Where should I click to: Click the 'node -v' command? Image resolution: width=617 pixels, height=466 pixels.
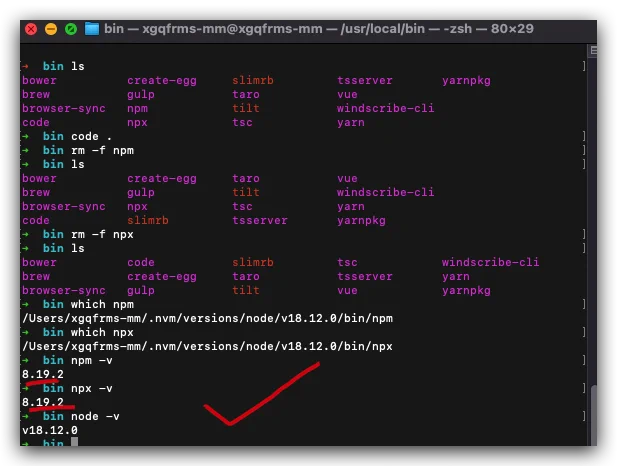pyautogui.click(x=95, y=416)
